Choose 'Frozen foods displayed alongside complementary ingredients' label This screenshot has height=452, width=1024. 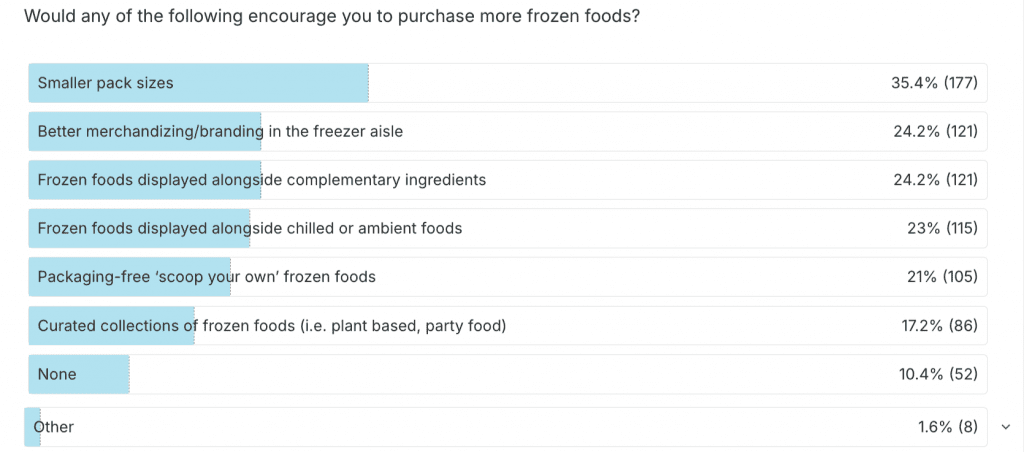[261, 180]
